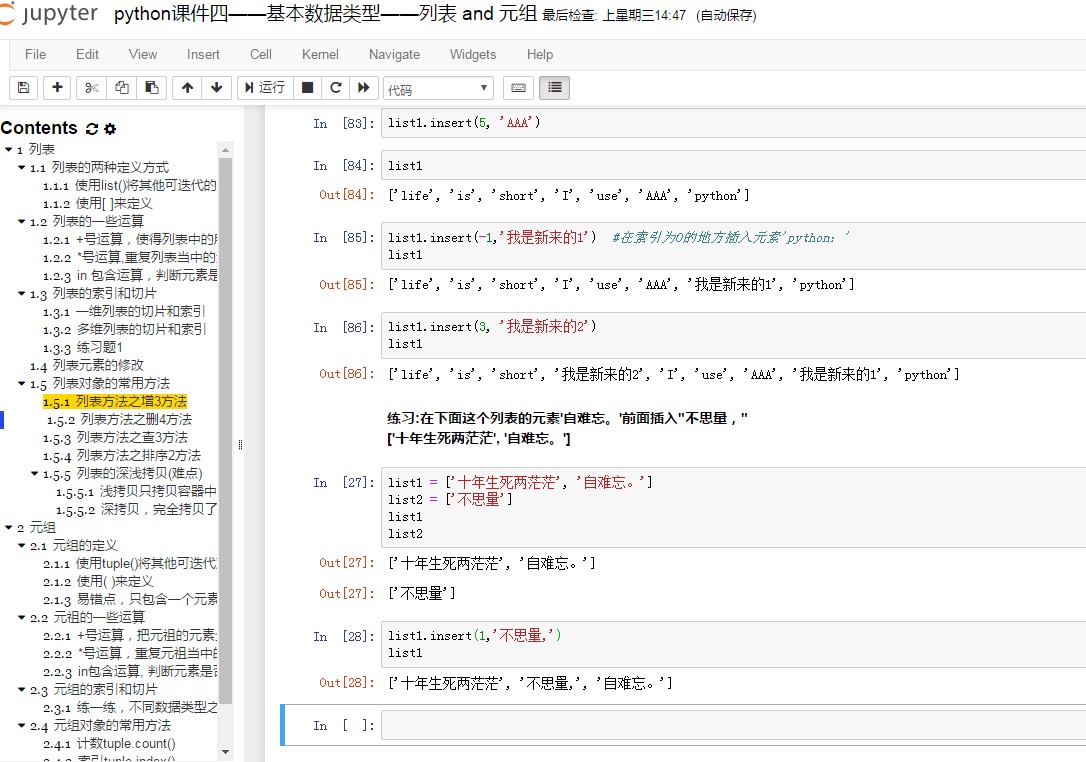This screenshot has width=1086, height=762.
Task: Cut selected cells with scissors icon
Action: [91, 87]
